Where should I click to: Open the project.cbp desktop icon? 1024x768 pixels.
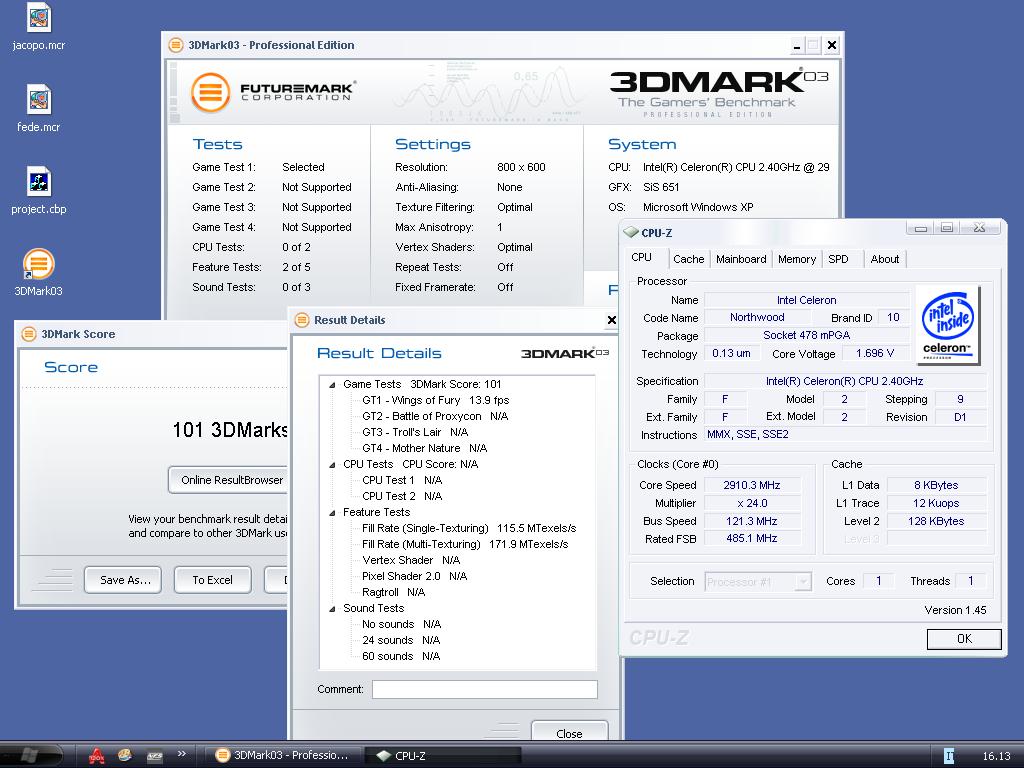click(x=38, y=183)
